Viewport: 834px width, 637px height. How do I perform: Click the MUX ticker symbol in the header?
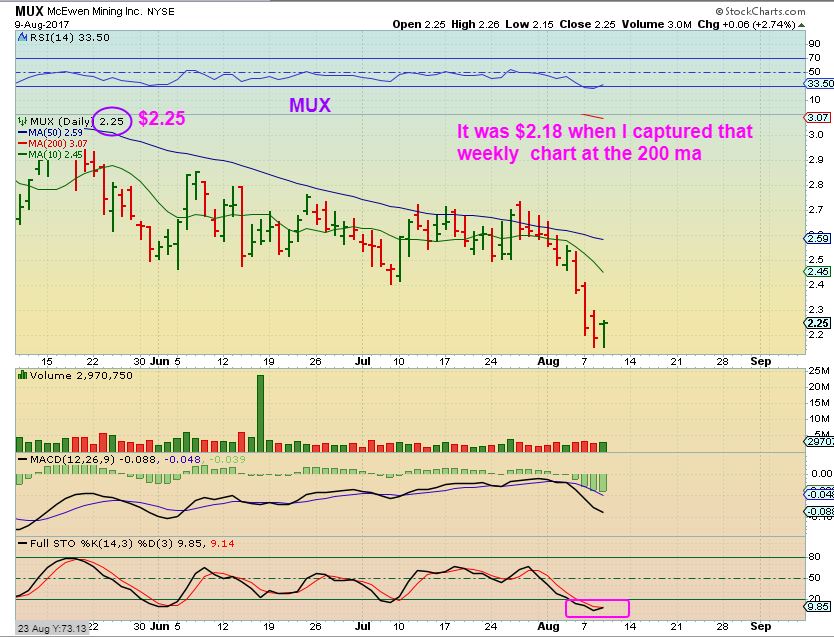coord(30,11)
